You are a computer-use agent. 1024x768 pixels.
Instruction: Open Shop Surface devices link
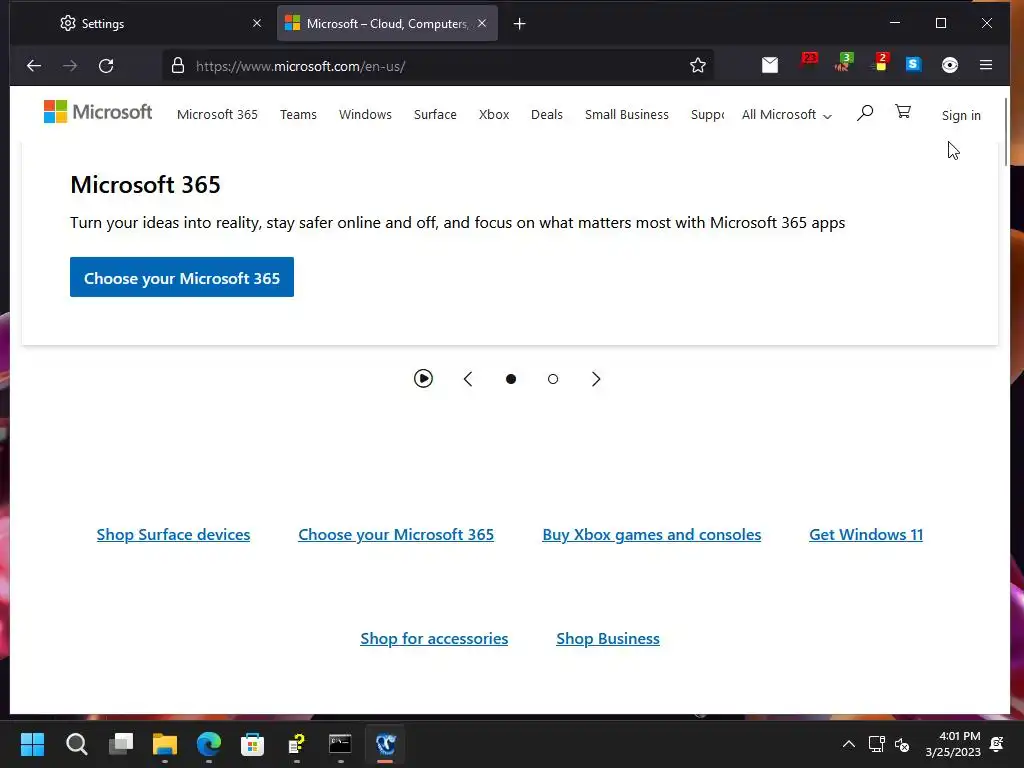(173, 534)
